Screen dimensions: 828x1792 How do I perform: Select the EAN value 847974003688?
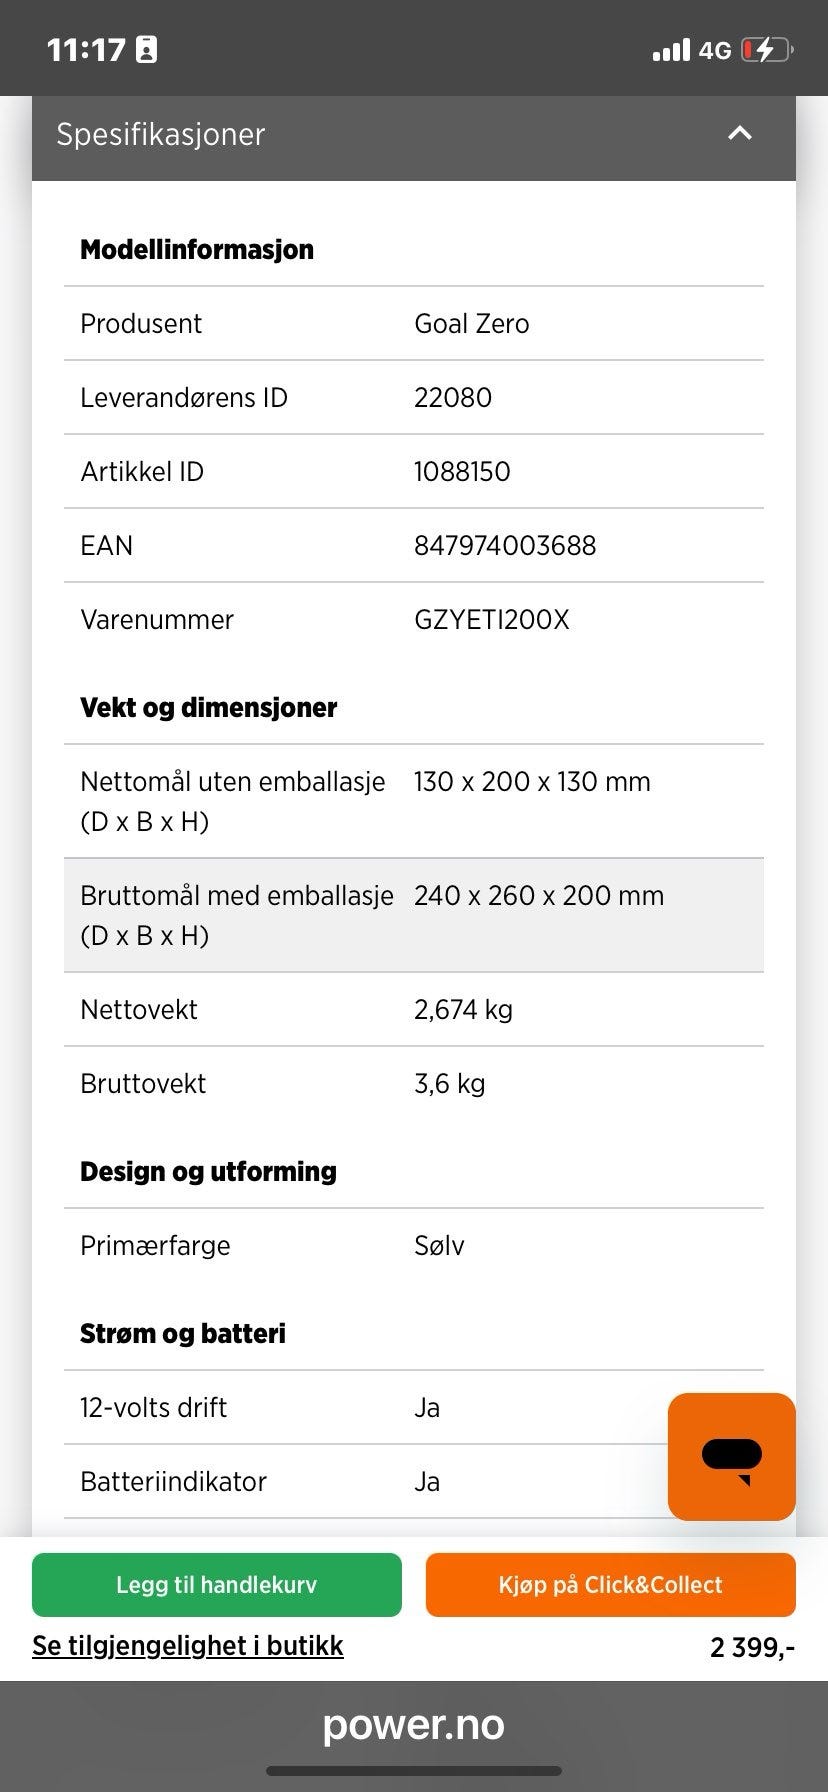click(x=505, y=546)
